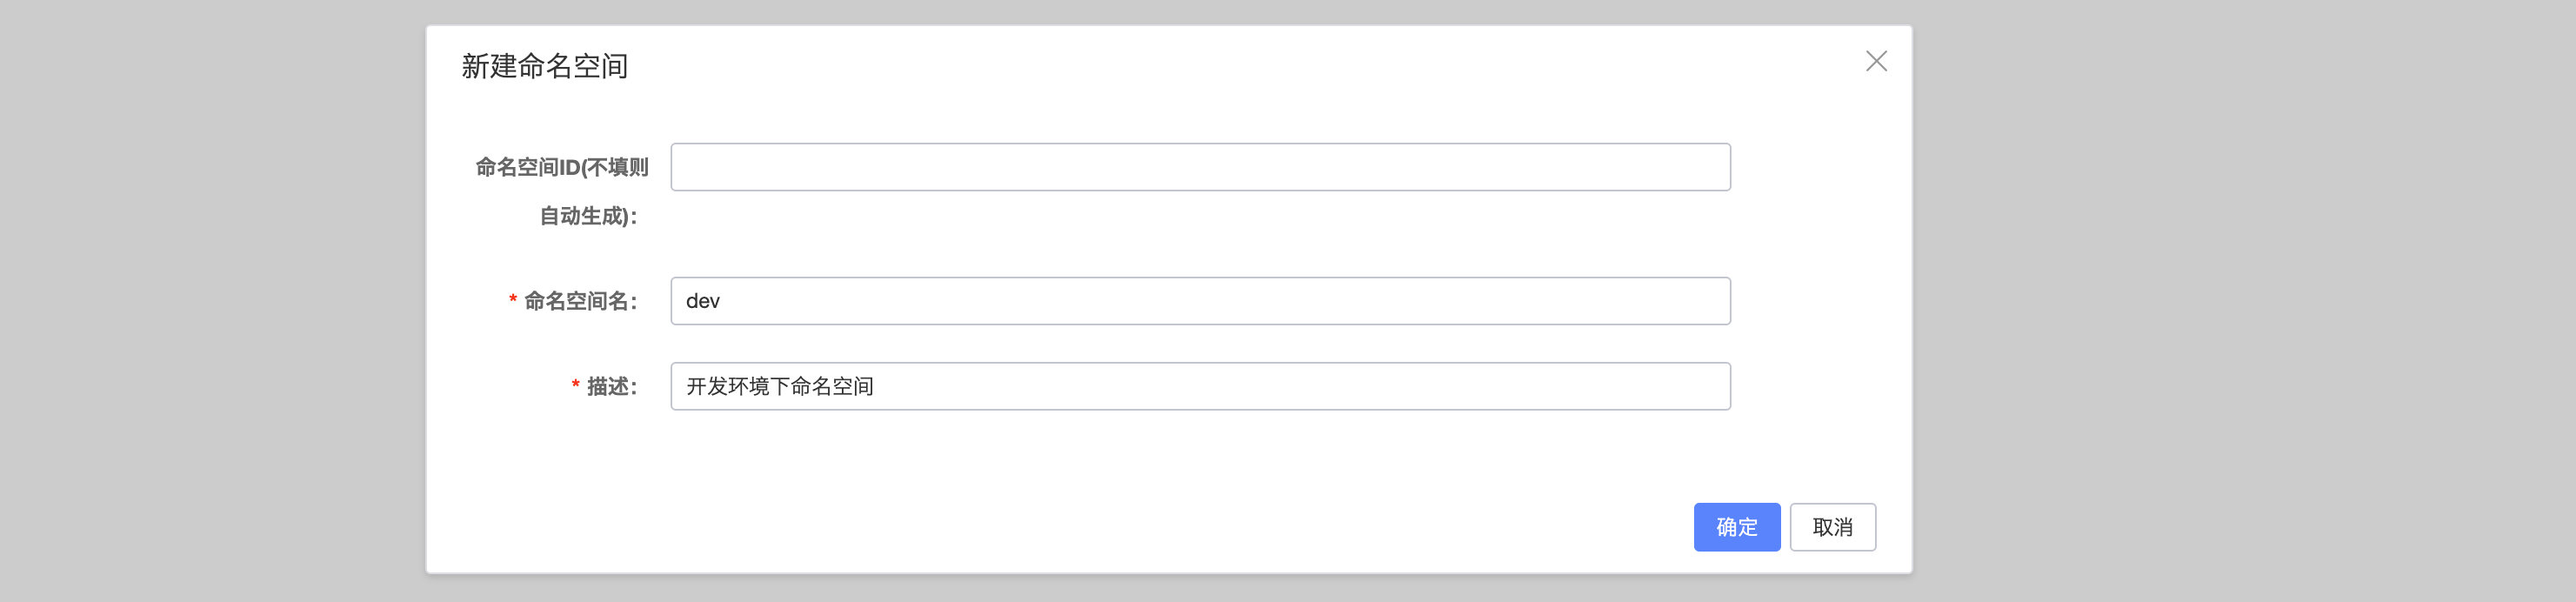Click the gray overlay left of dialog

[212, 300]
